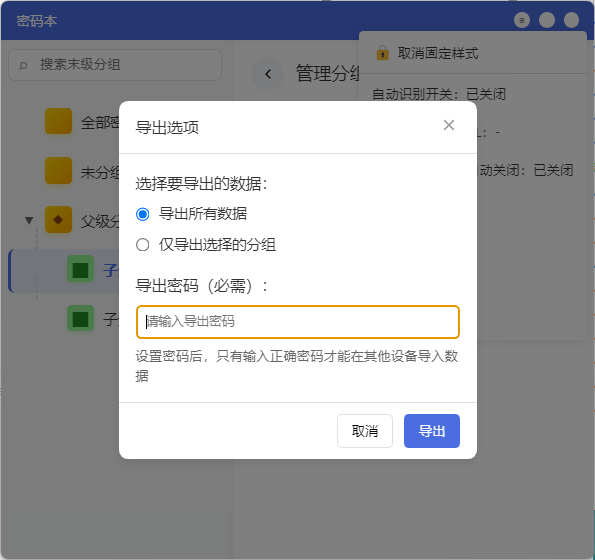Click the 搜索末级分组 search box

115,65
